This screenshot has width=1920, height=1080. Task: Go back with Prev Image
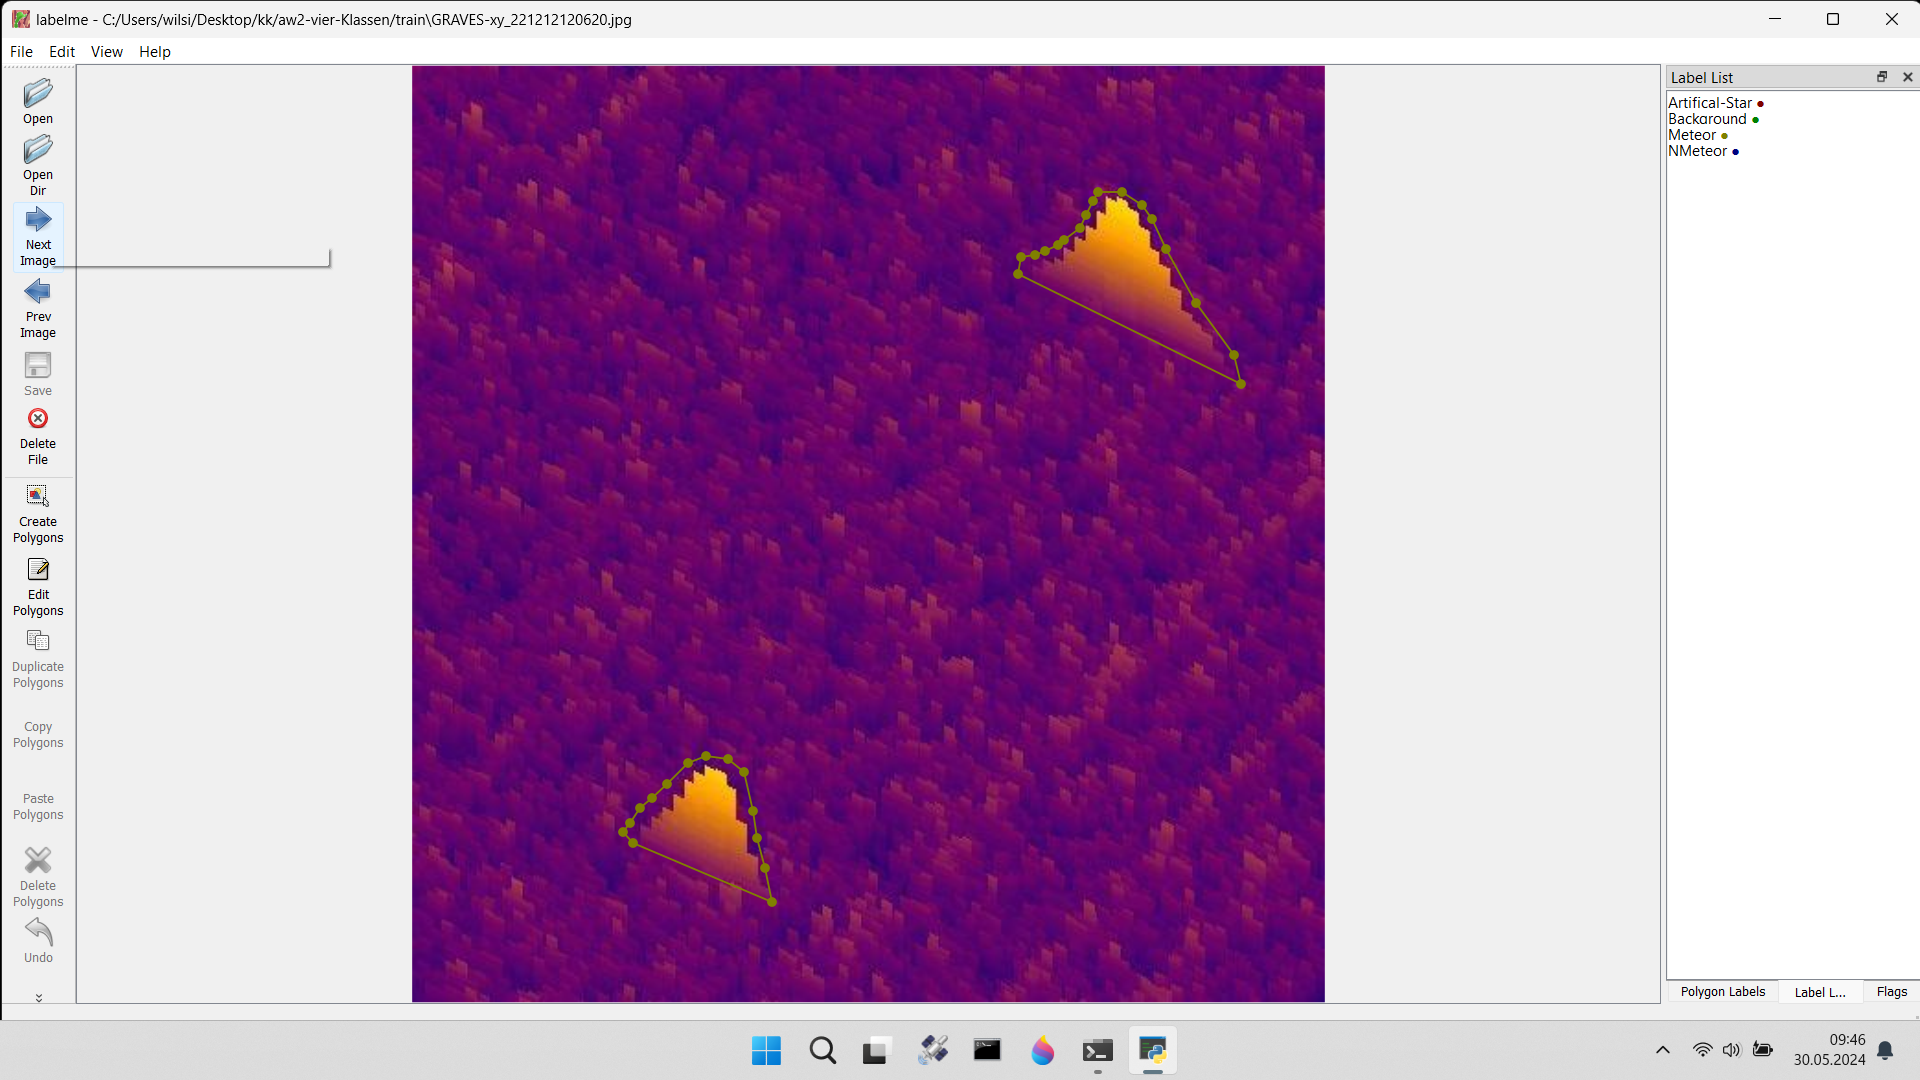[x=38, y=308]
